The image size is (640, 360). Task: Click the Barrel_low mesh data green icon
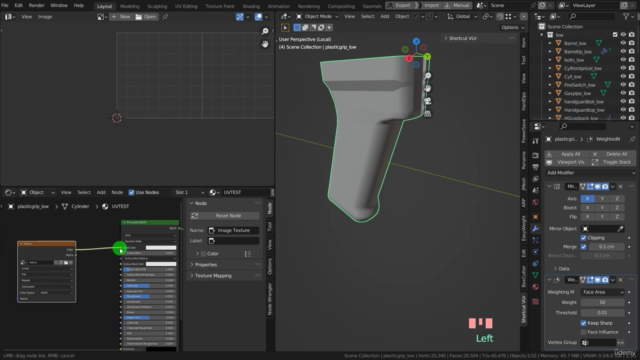599,43
